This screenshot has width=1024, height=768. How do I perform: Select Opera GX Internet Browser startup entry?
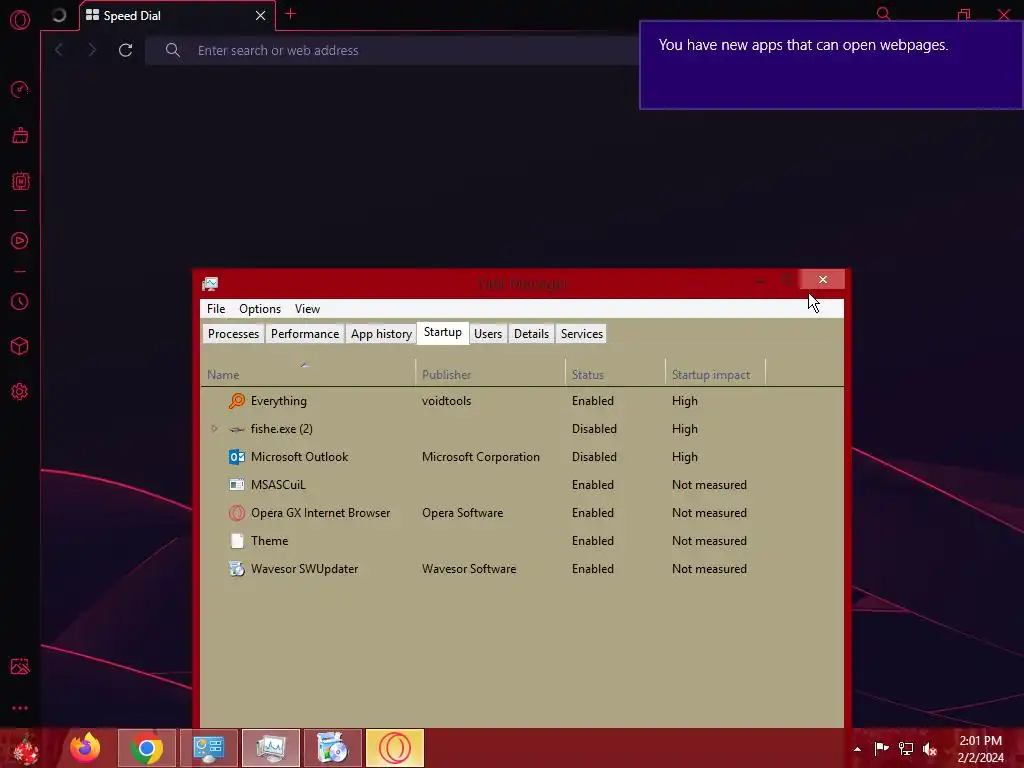(522, 513)
